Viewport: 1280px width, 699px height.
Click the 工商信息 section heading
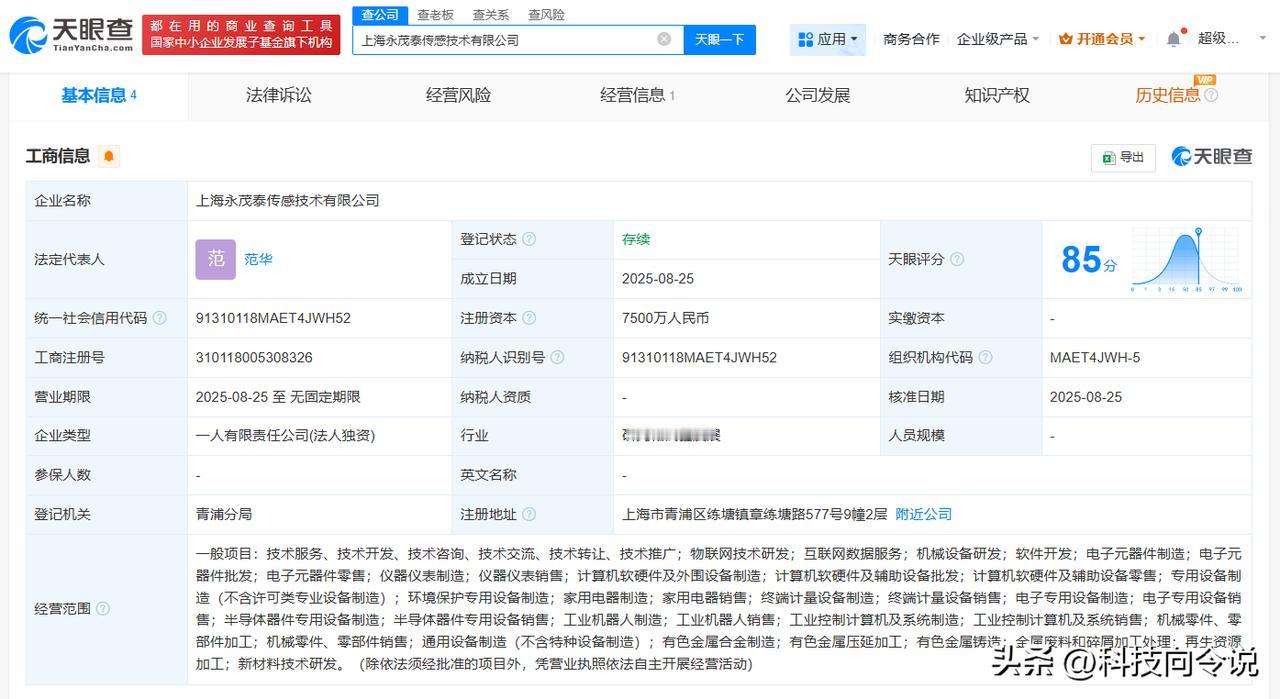58,156
